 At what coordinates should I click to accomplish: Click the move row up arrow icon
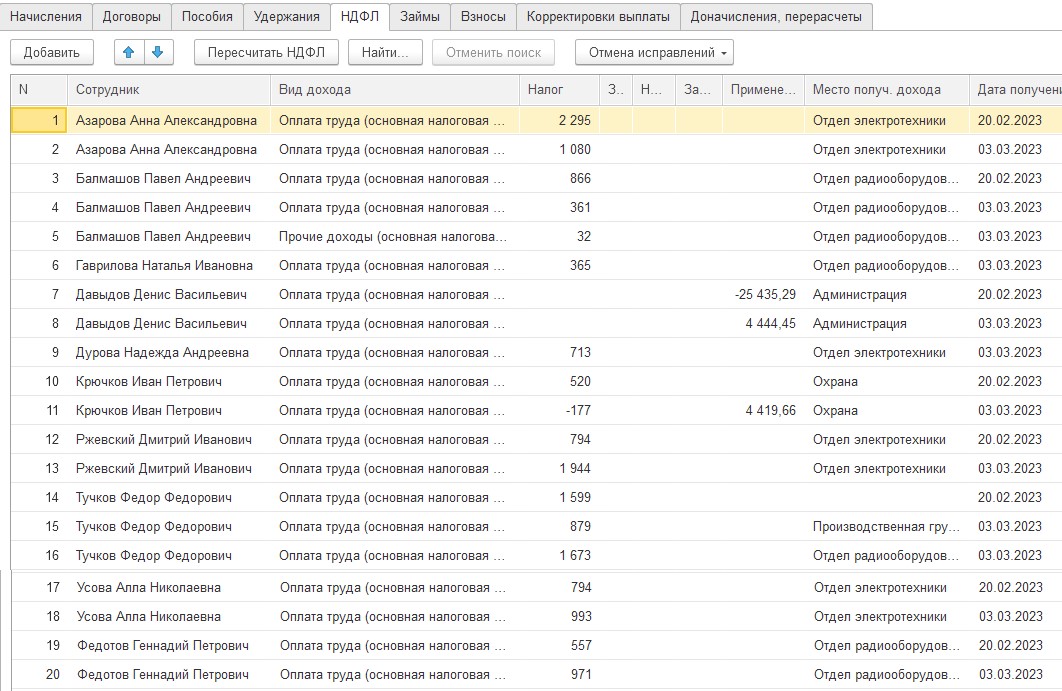129,52
